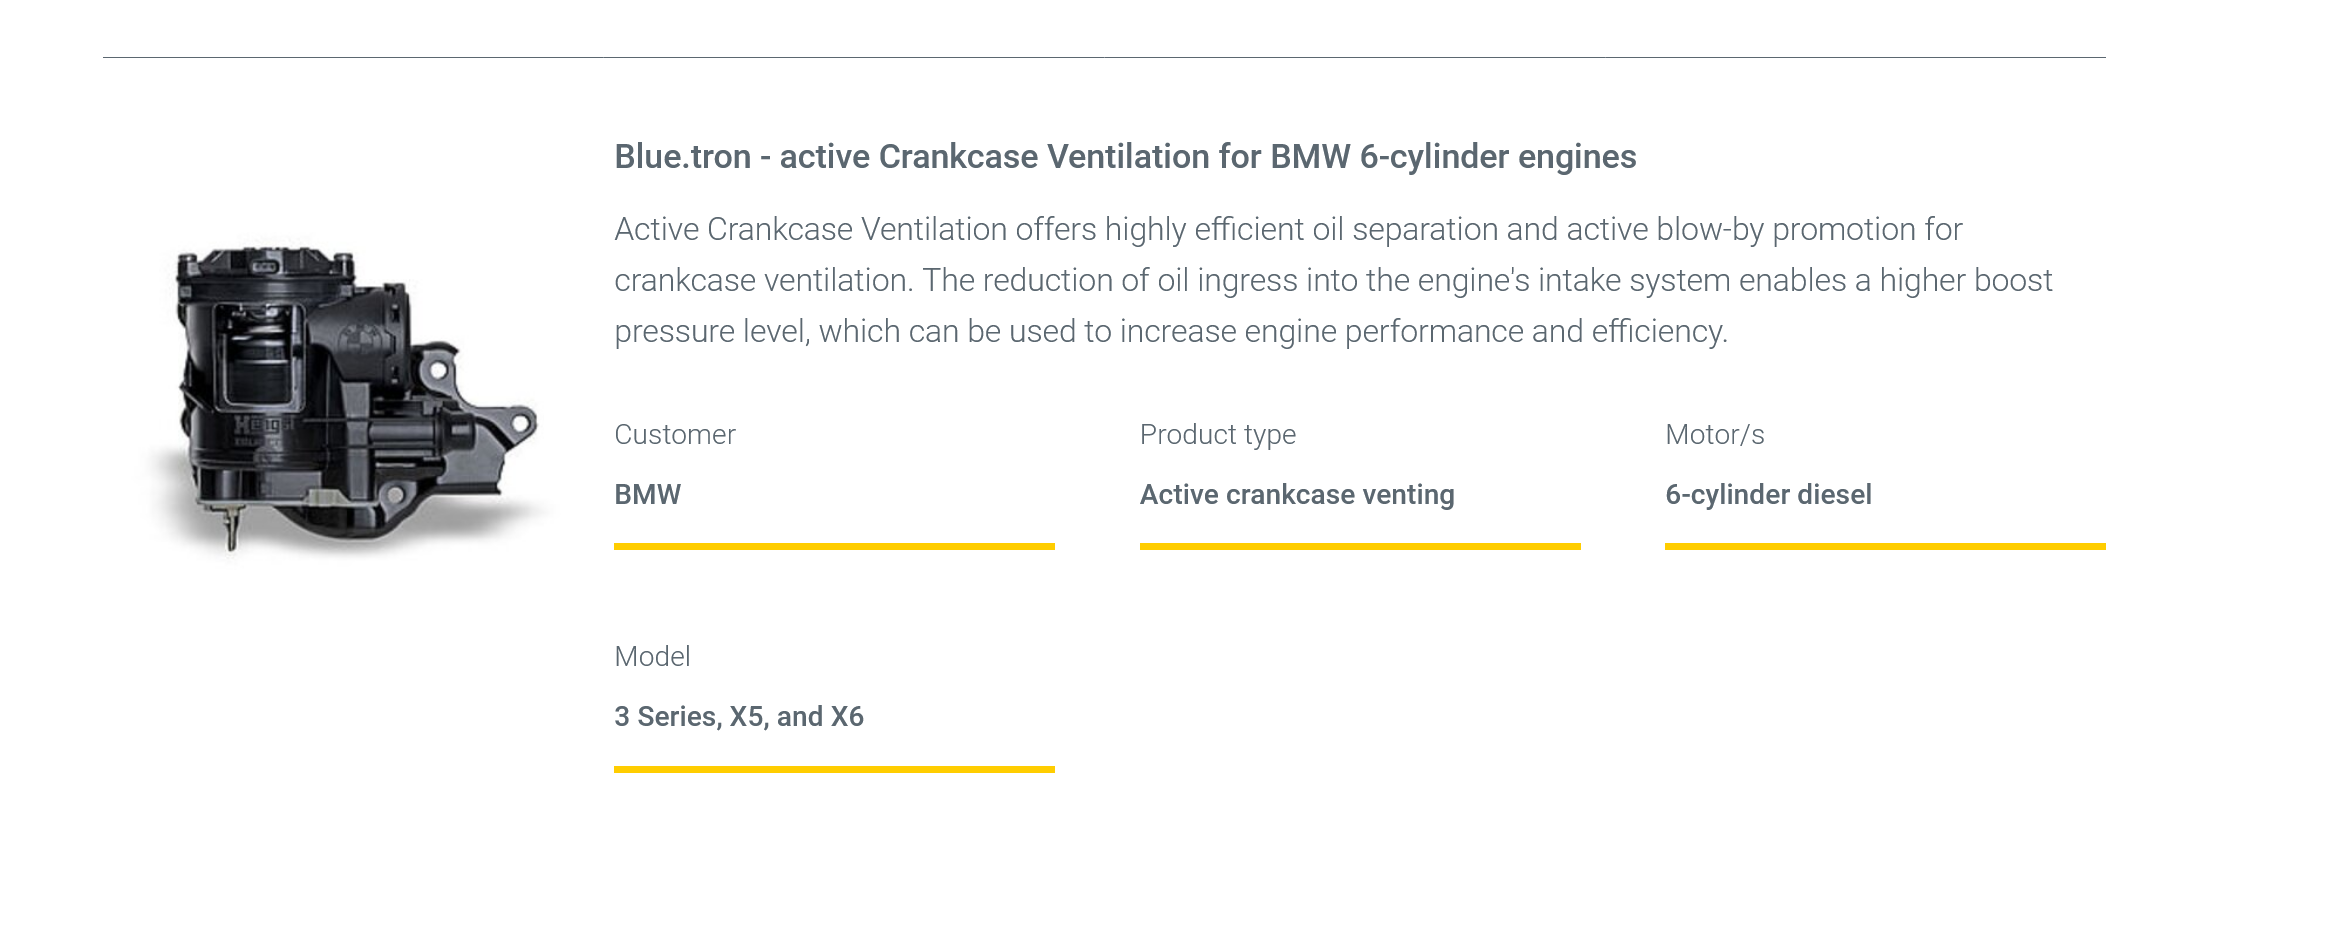Image resolution: width=2337 pixels, height=929 pixels.
Task: Select the 6-cylinder diesel value
Action: [1768, 495]
